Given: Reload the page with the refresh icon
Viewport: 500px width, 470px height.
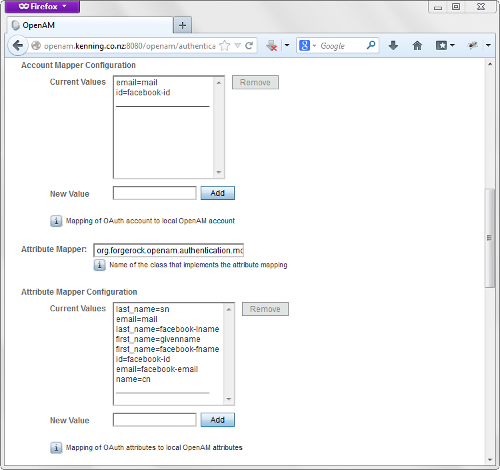Looking at the screenshot, I should (249, 45).
